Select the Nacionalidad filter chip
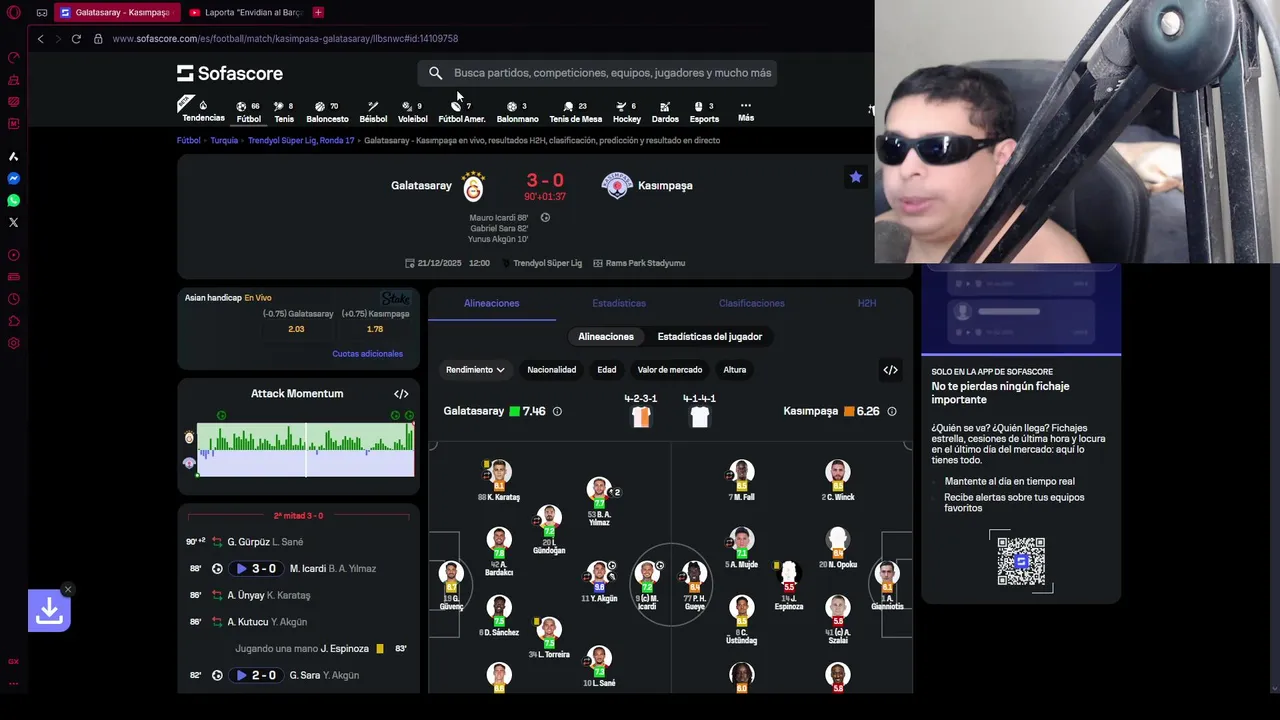The width and height of the screenshot is (1280, 720). point(552,370)
